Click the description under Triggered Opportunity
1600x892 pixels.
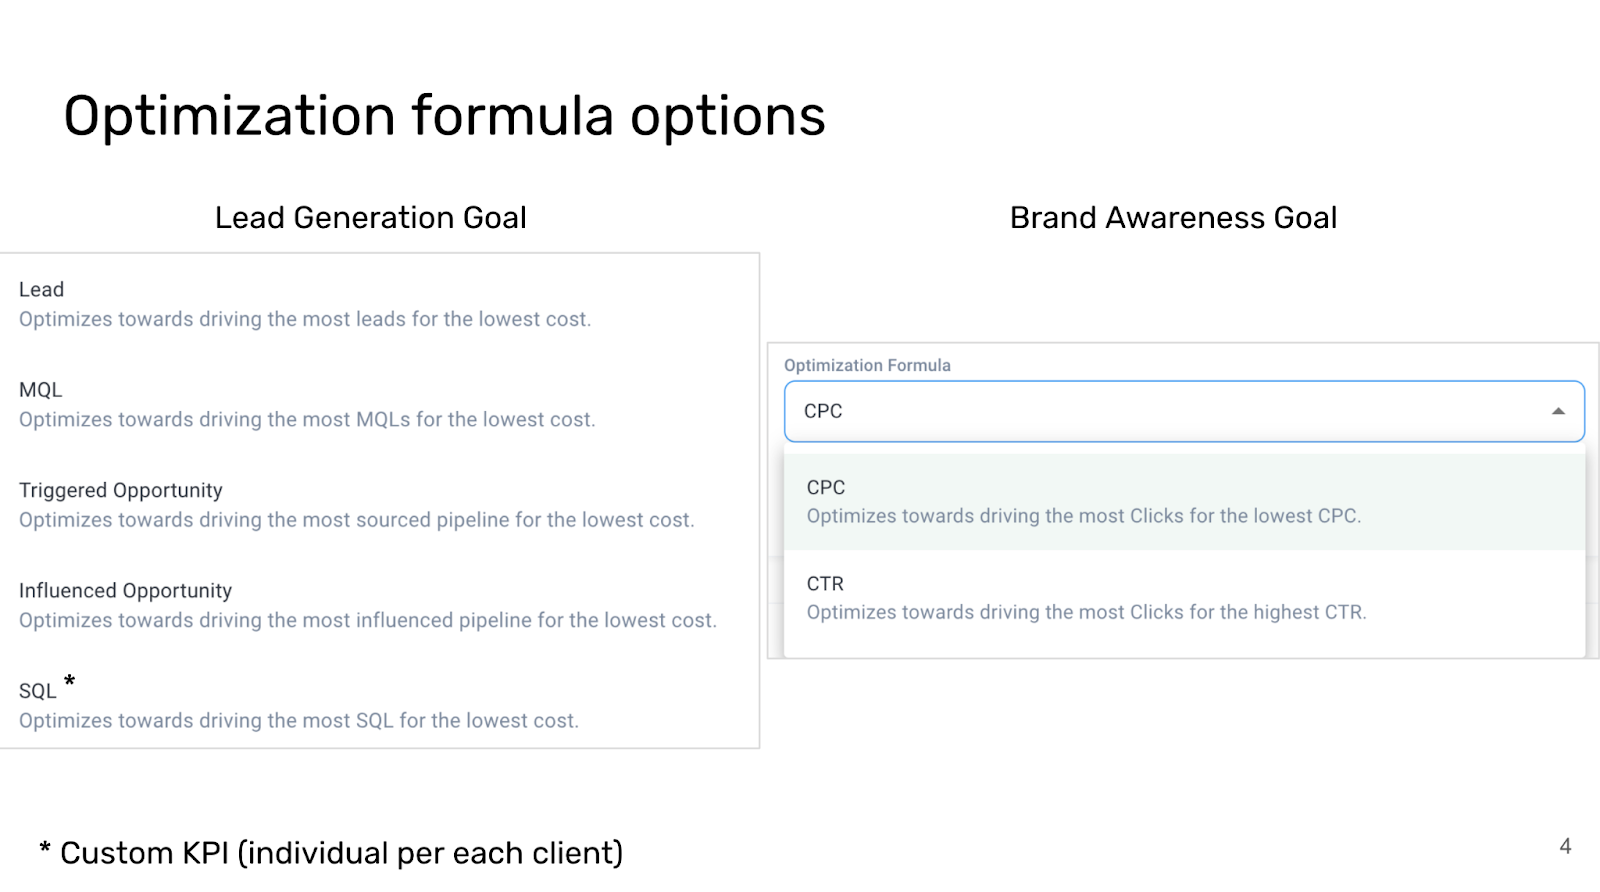point(356,520)
